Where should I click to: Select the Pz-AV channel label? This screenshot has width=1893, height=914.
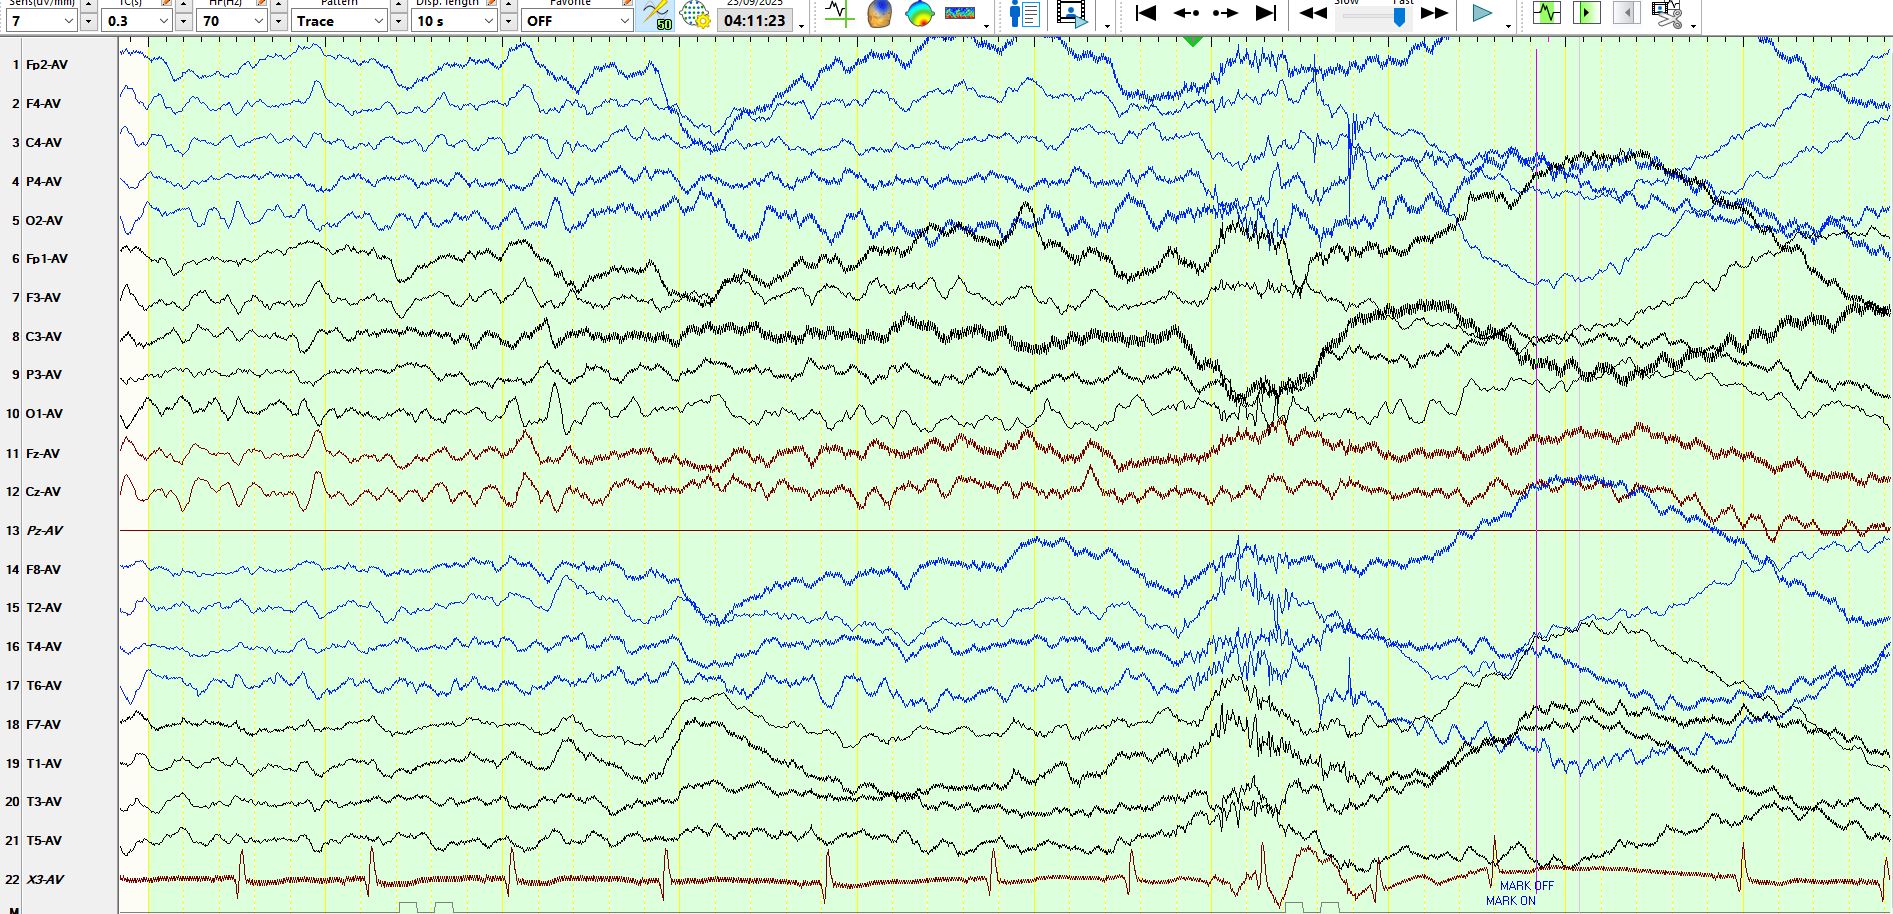pos(45,530)
